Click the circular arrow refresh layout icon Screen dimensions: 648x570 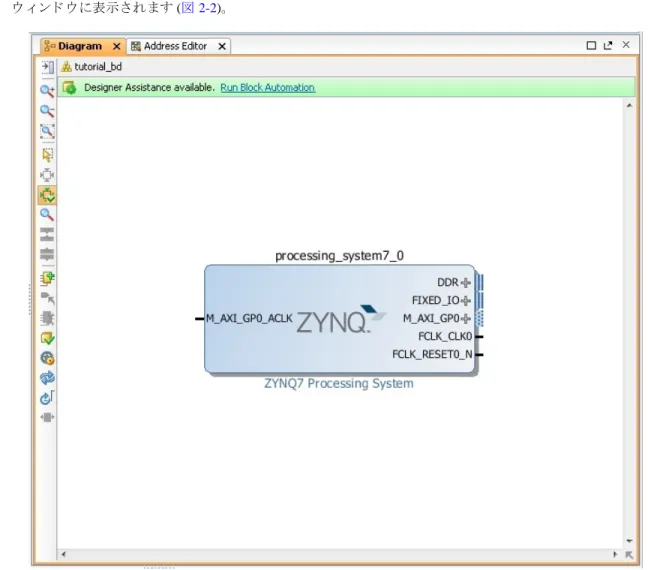pos(47,398)
